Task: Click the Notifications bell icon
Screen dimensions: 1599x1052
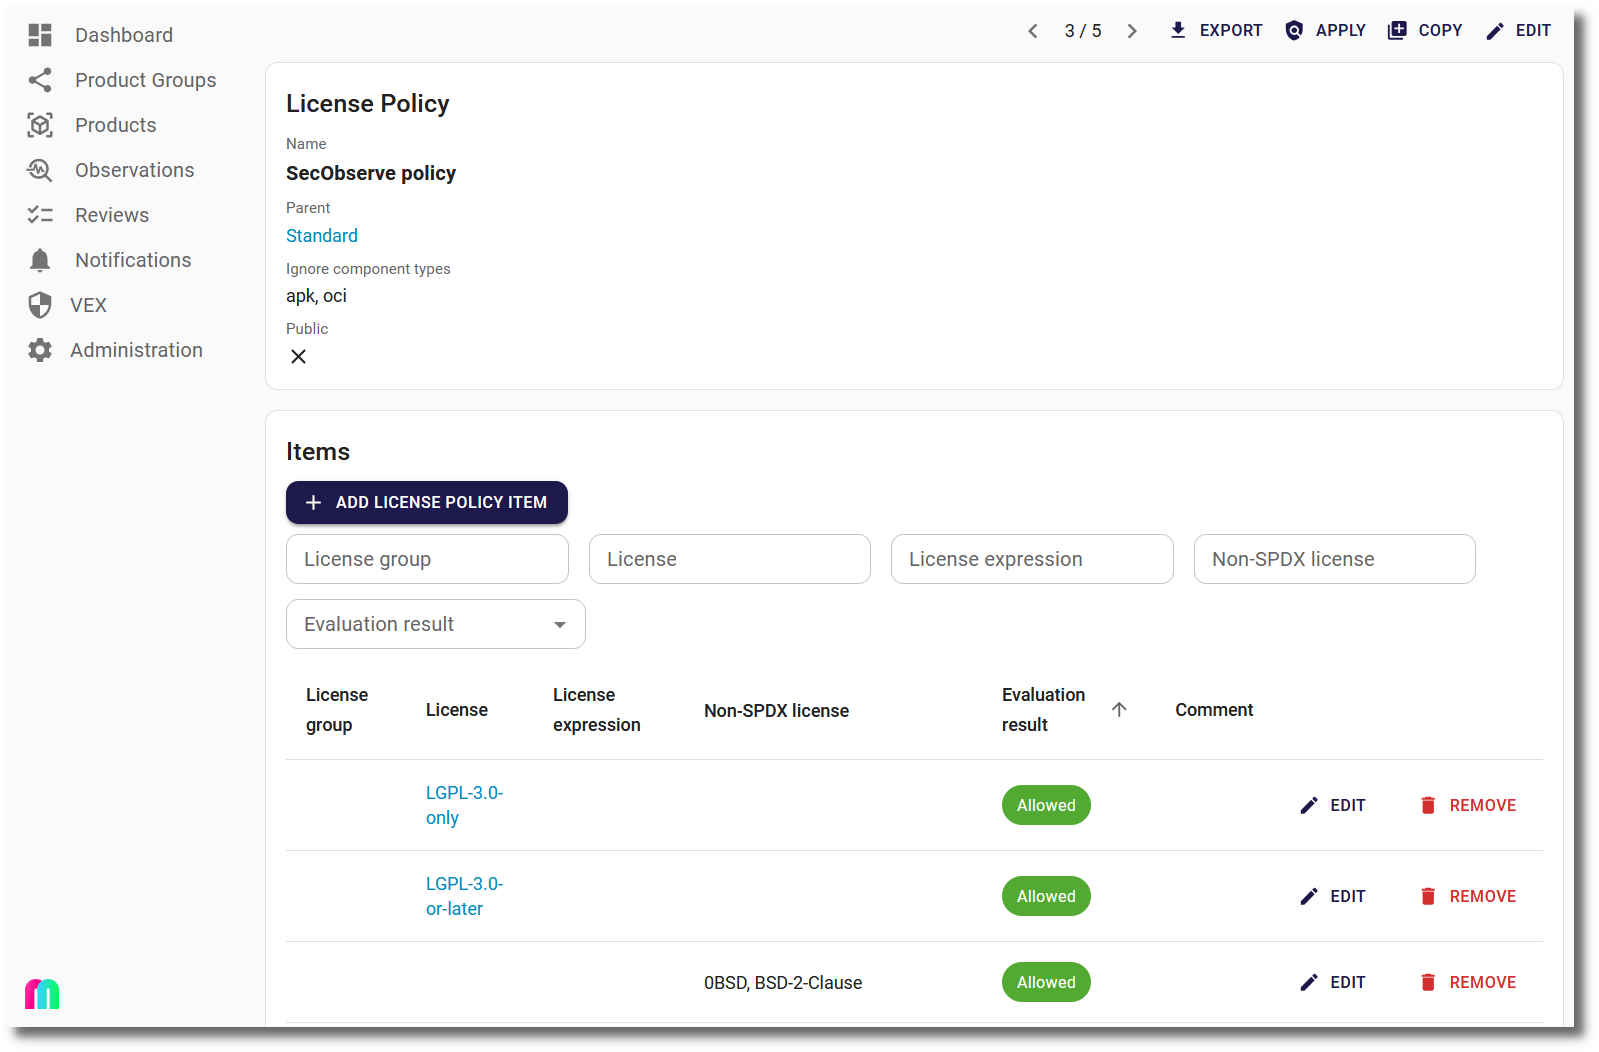Action: coord(40,260)
